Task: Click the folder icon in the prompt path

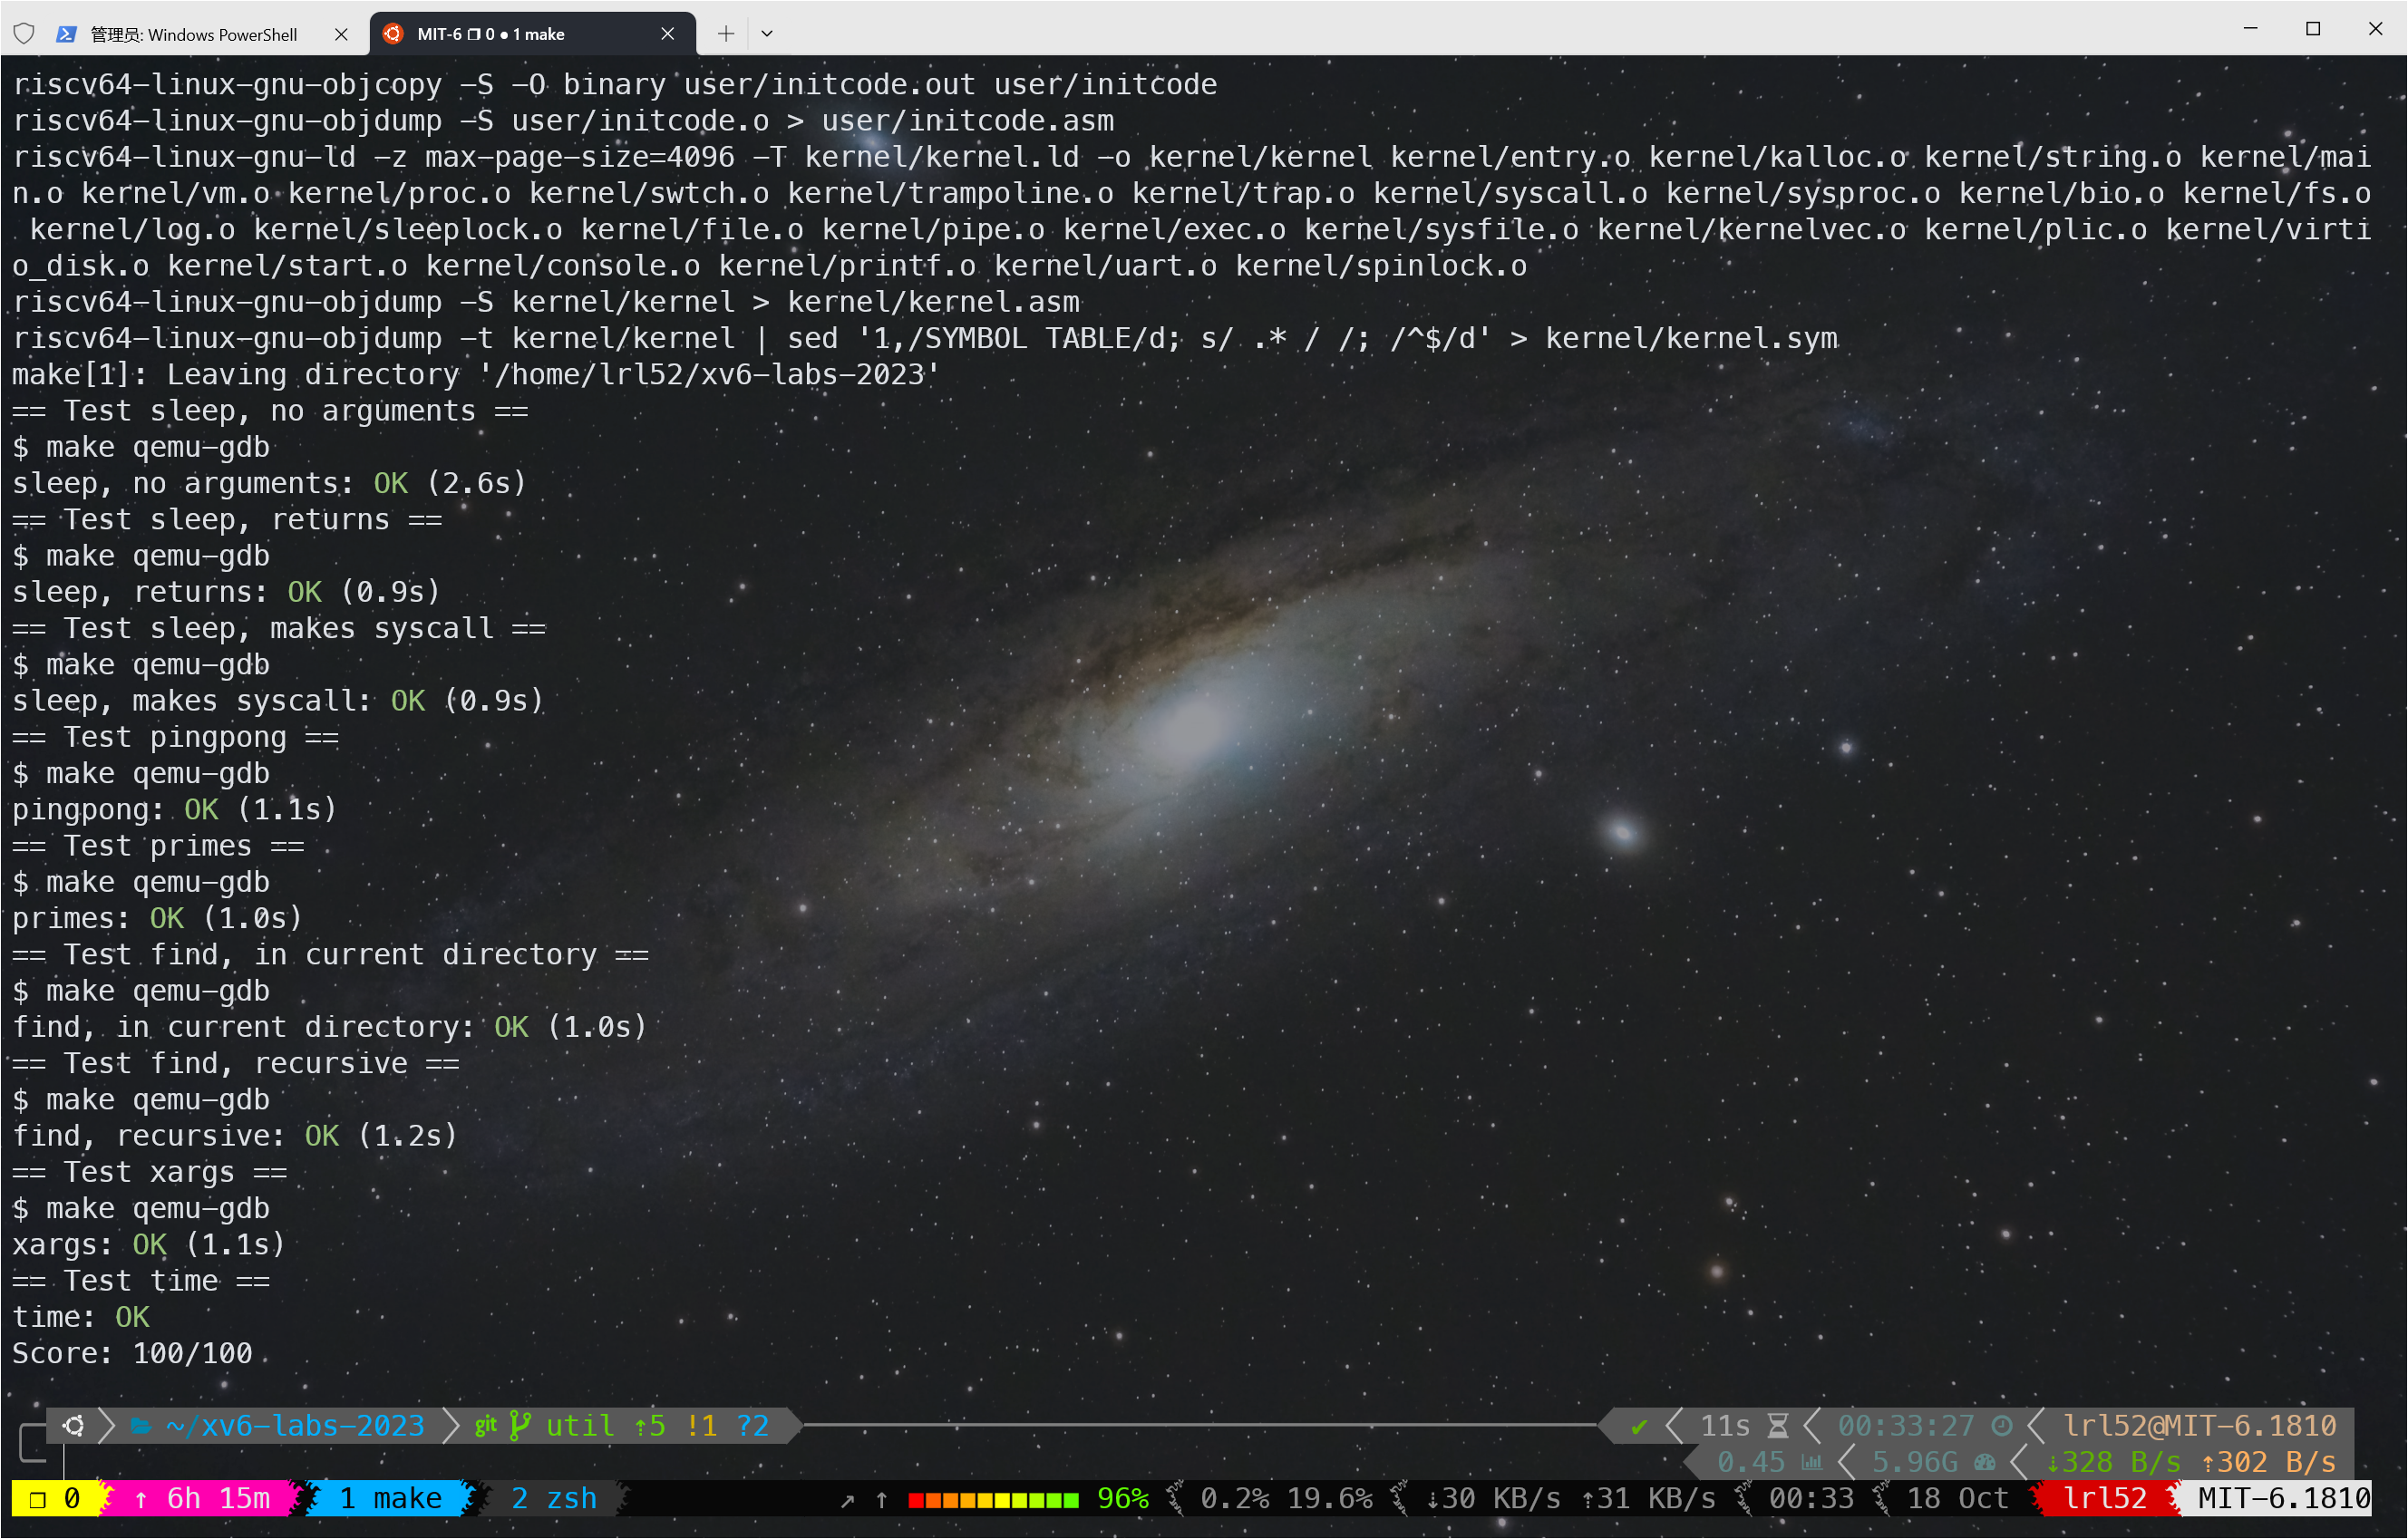Action: (x=141, y=1426)
